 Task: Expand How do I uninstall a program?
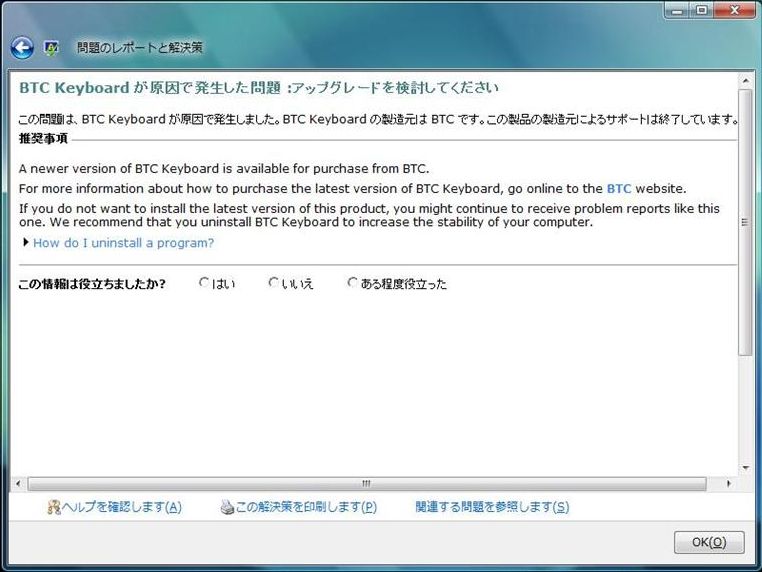123,243
